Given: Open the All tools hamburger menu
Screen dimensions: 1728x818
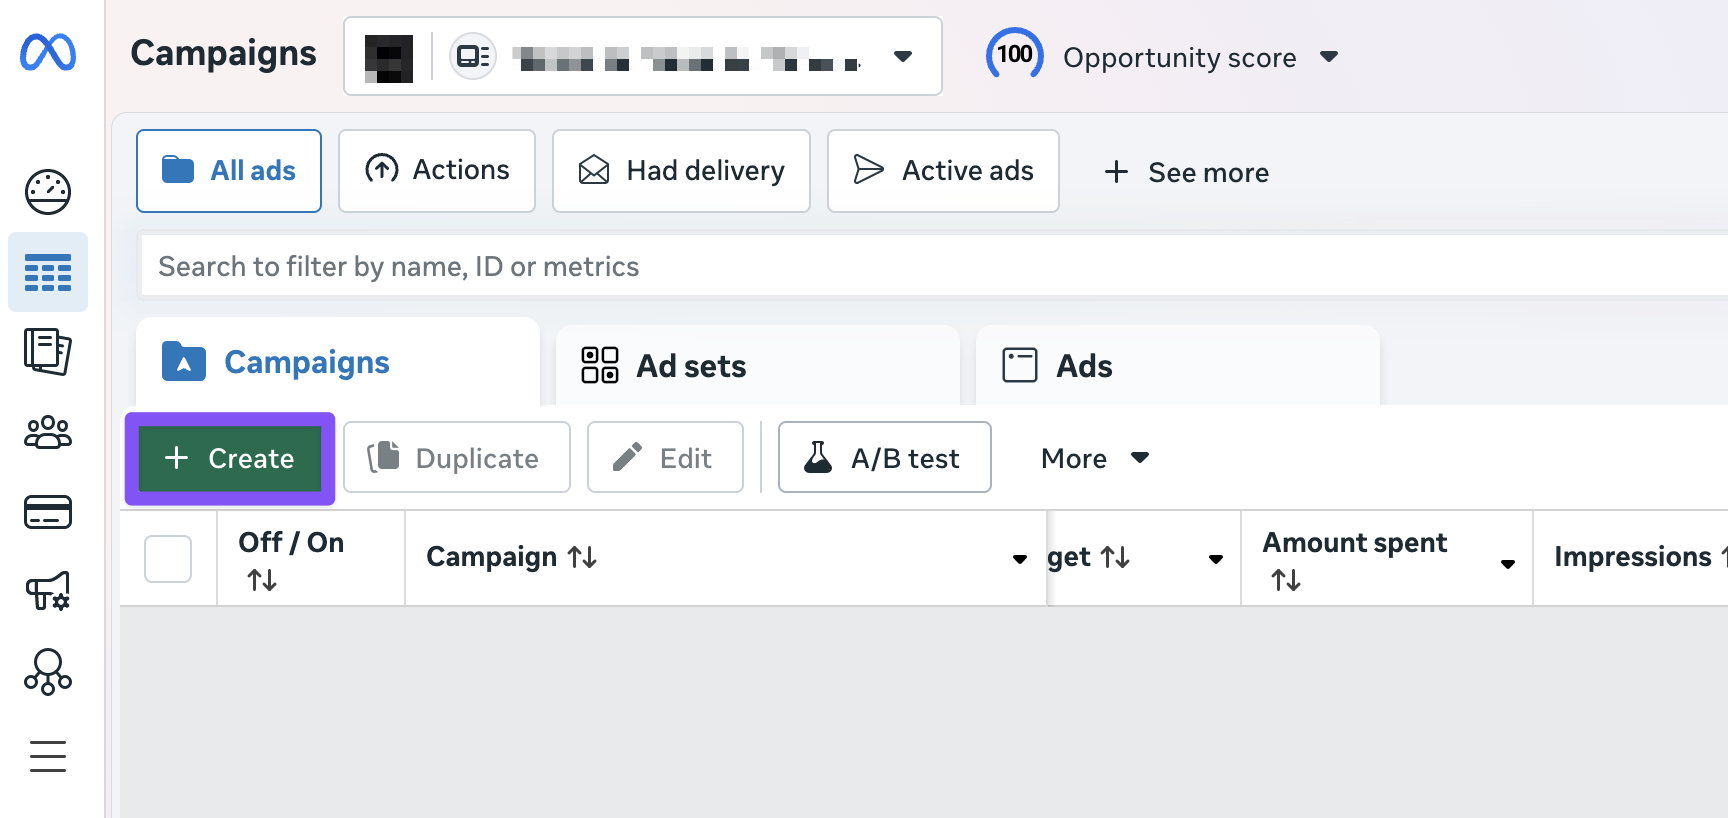Looking at the screenshot, I should [48, 756].
